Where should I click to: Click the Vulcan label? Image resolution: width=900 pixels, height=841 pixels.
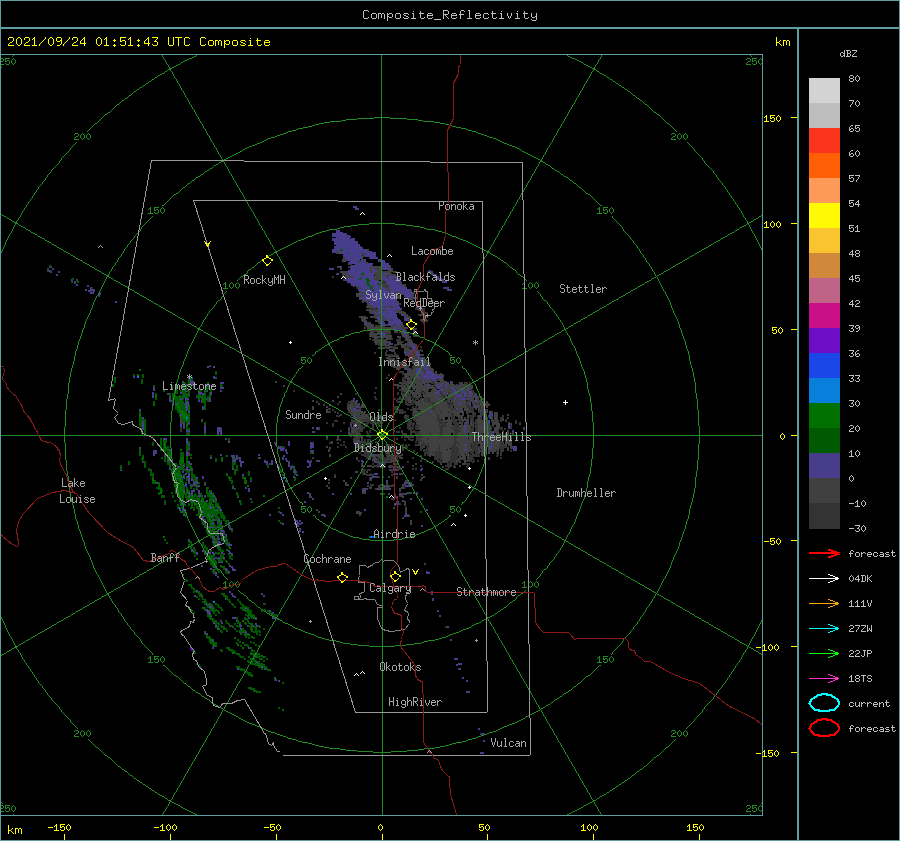click(509, 743)
